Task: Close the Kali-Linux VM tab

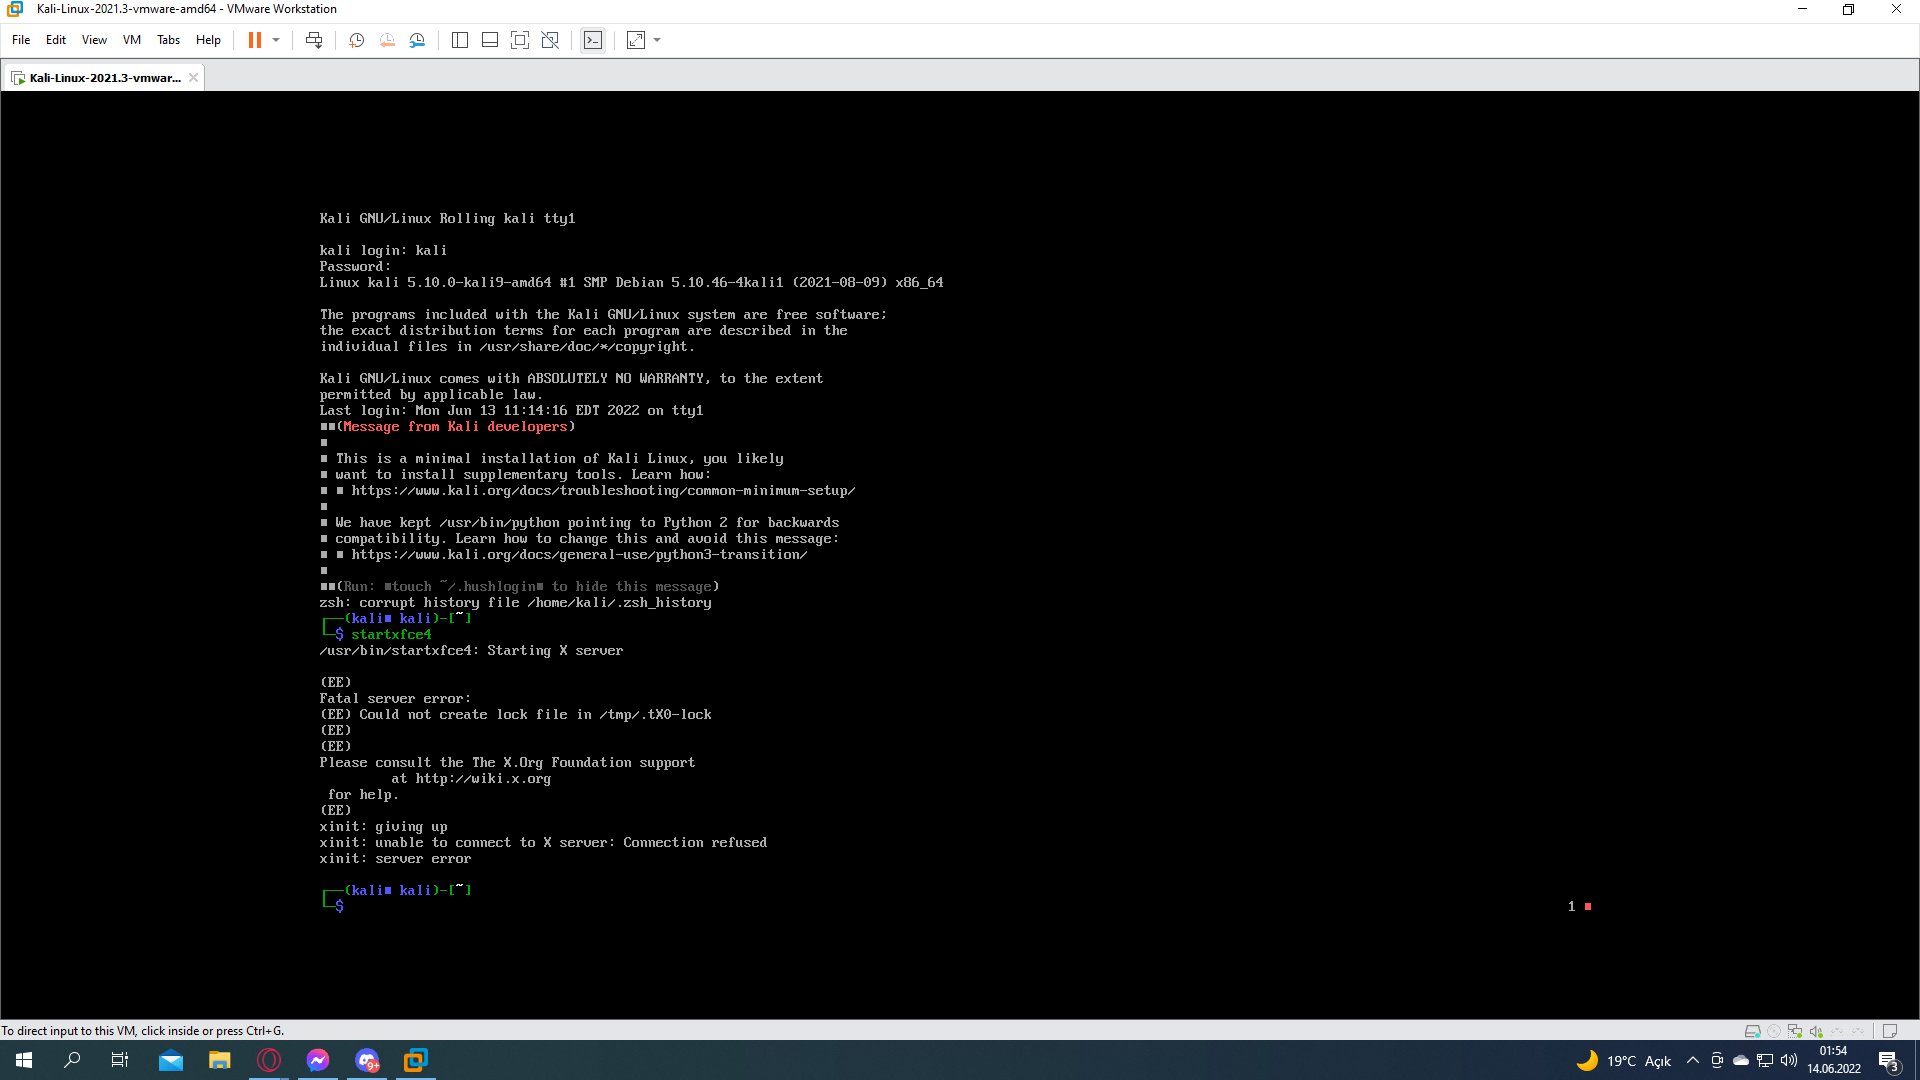Action: click(x=193, y=77)
